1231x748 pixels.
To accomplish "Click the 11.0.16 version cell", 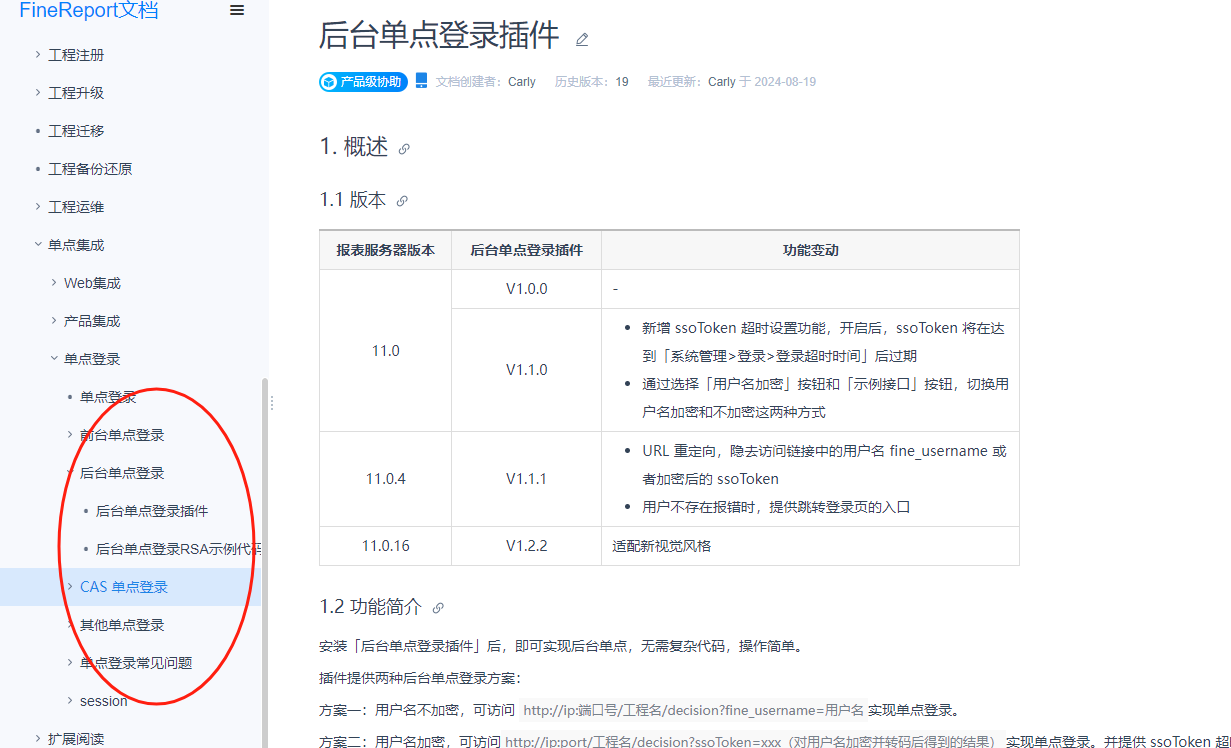I will tap(385, 546).
